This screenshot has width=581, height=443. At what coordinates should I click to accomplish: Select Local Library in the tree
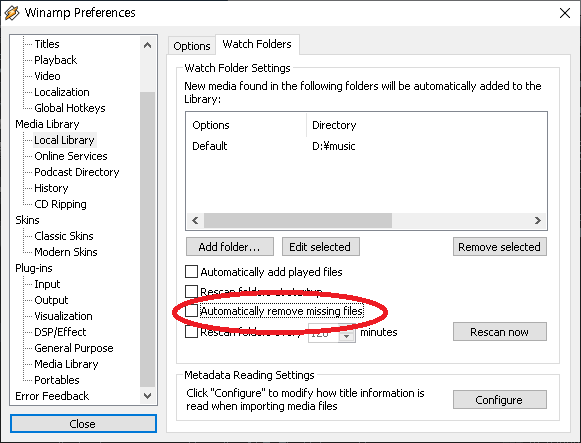[64, 140]
